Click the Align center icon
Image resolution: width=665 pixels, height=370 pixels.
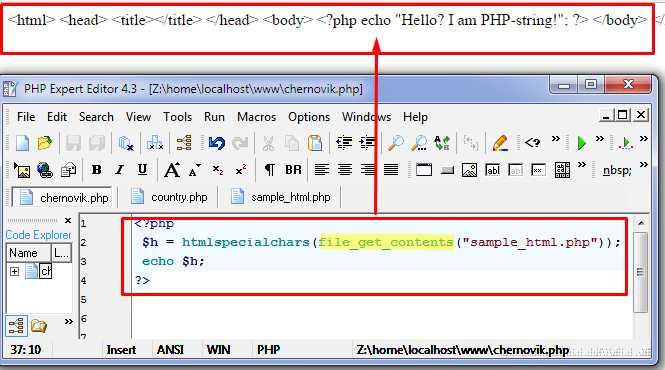click(x=345, y=170)
